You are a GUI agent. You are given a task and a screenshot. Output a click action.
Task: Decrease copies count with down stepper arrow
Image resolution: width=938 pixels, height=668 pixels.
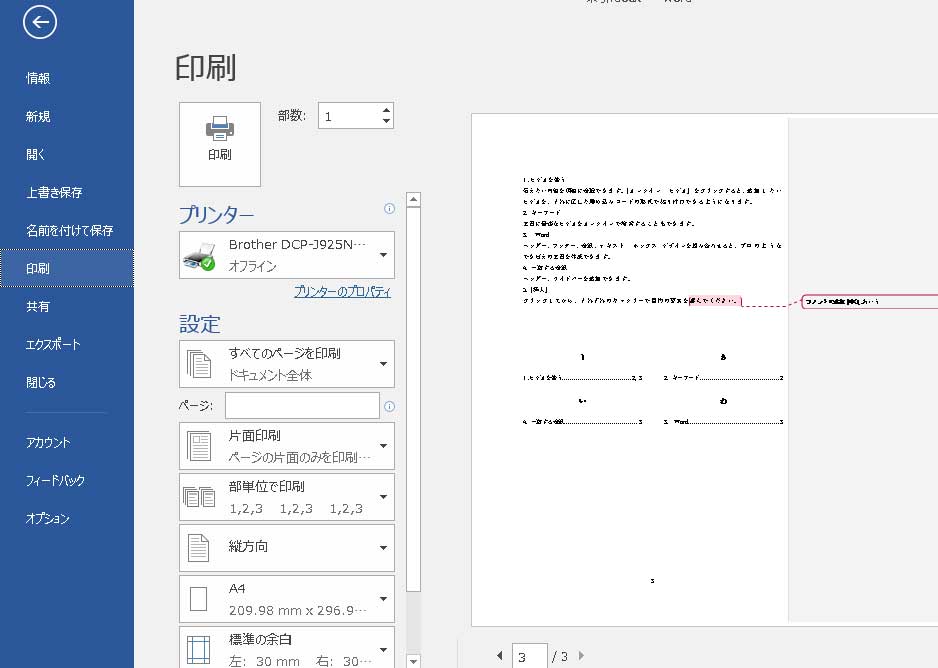click(386, 122)
